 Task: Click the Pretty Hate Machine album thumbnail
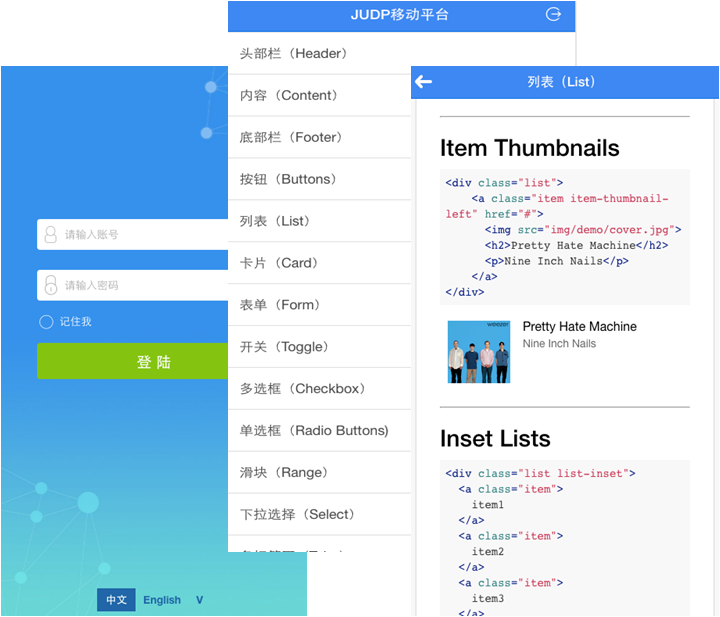(478, 351)
